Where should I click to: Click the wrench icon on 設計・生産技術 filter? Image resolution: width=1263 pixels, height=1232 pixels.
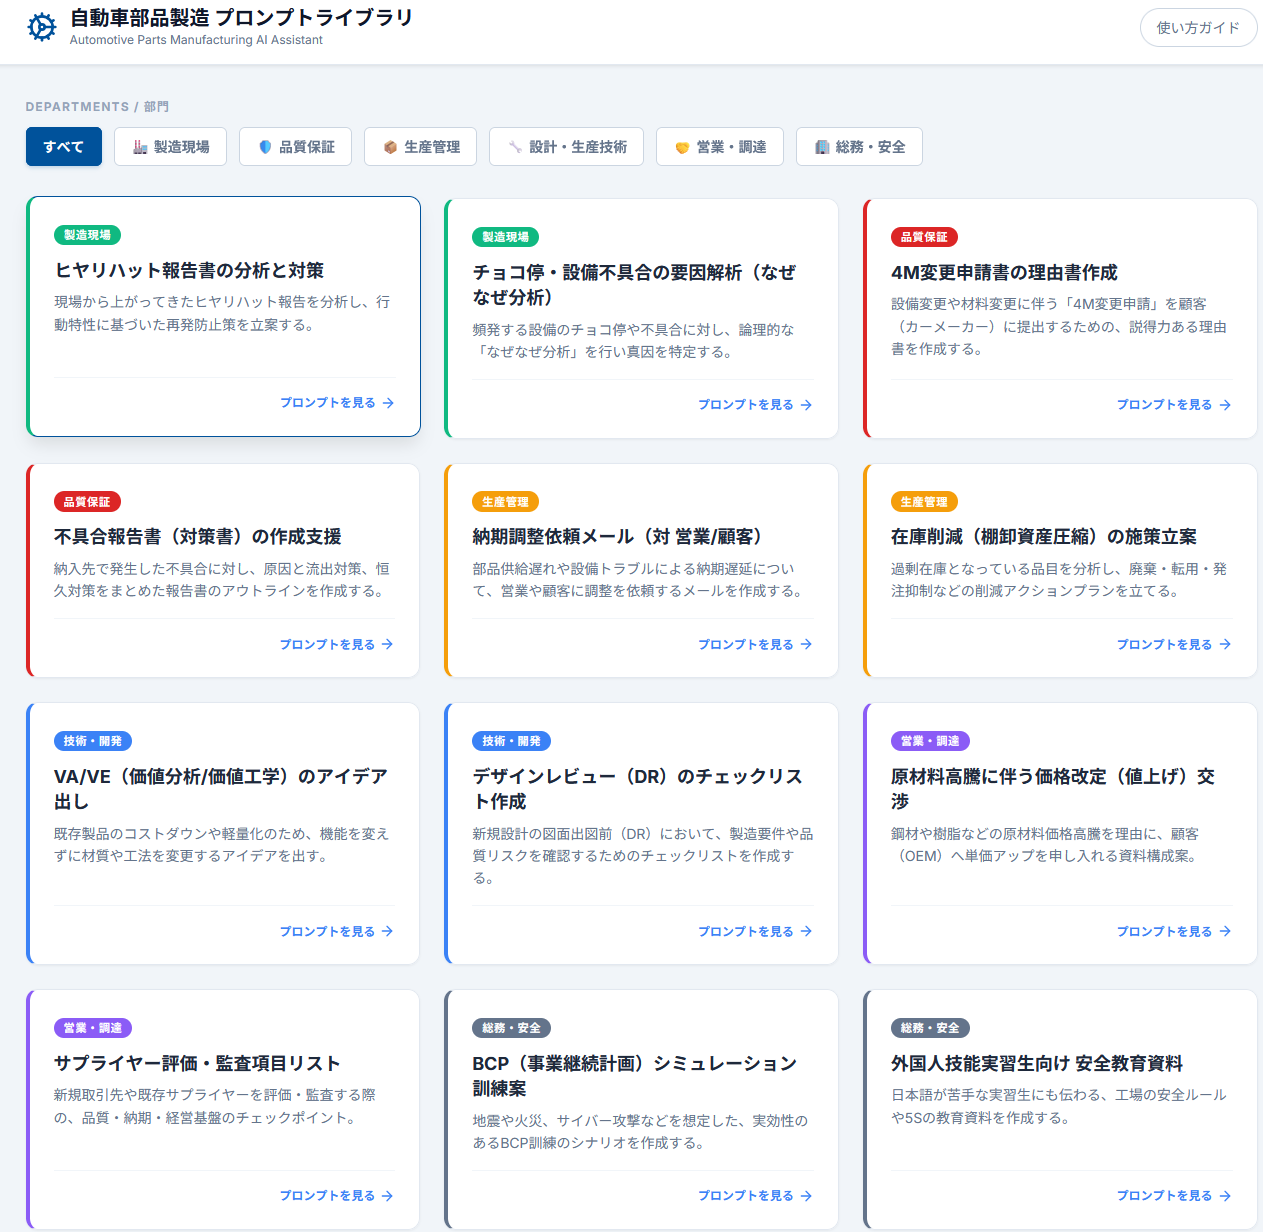[x=515, y=147]
